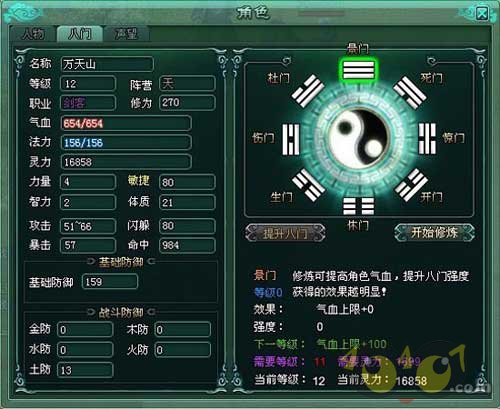The width and height of the screenshot is (500, 409).
Task: Select the 景门 trigram at top
Action: click(359, 70)
